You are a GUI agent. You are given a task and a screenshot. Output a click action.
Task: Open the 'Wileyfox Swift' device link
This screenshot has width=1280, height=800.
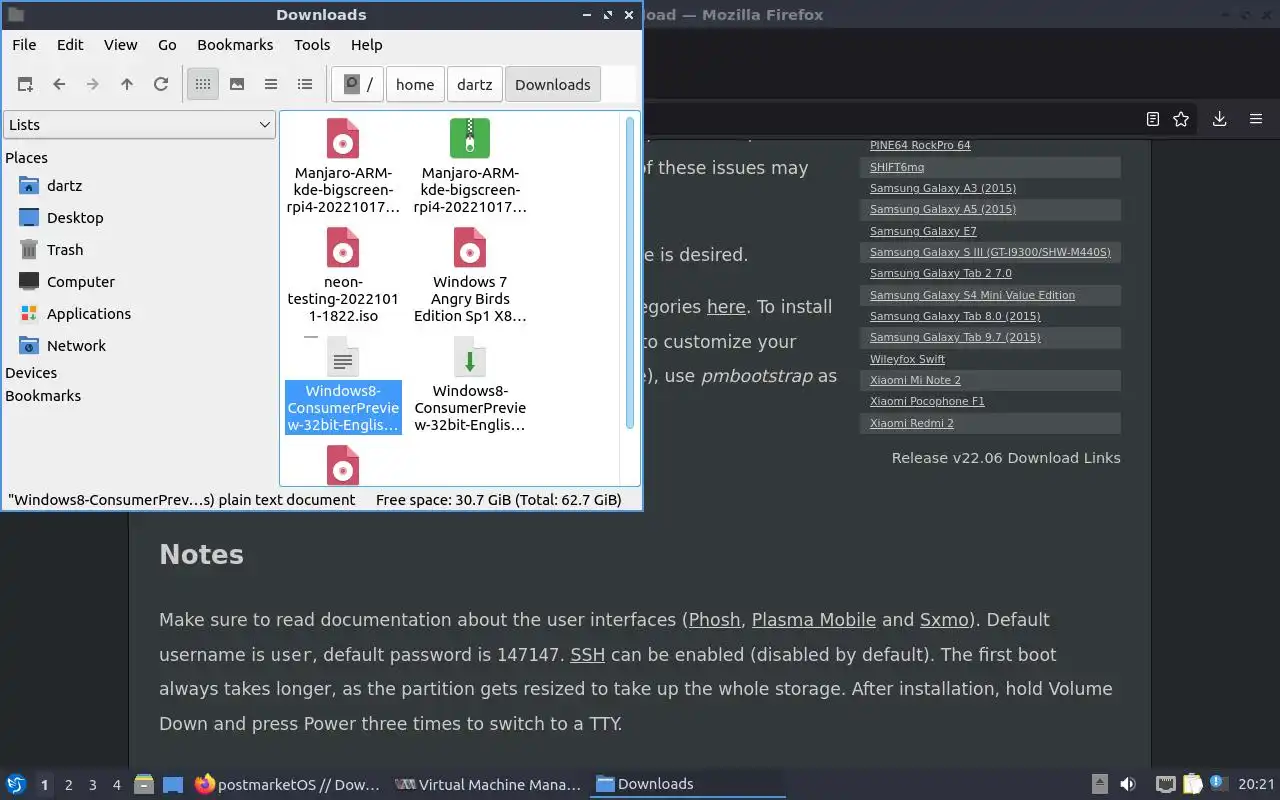click(907, 360)
